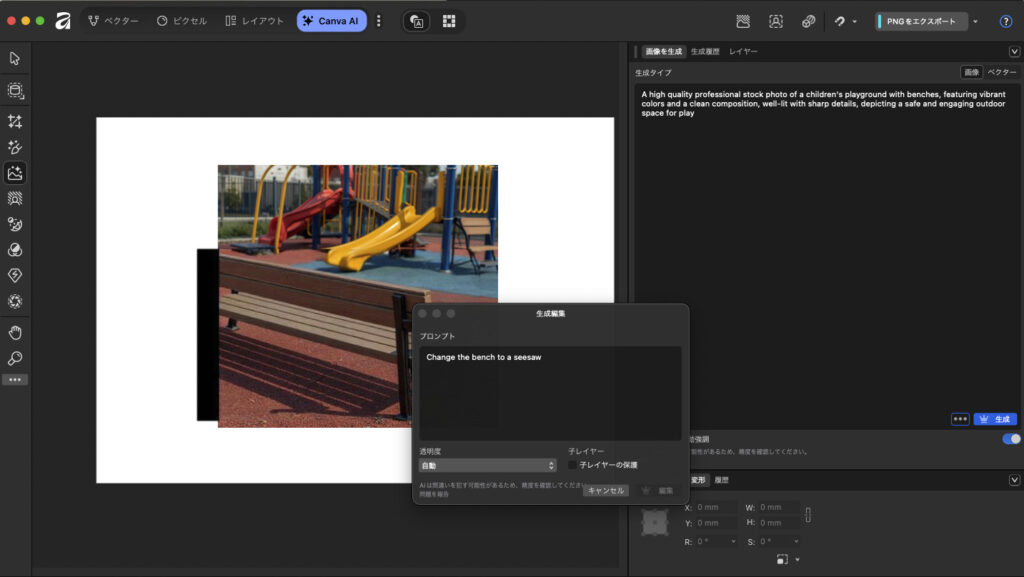Click the transform anchor point selector
This screenshot has height=577, width=1024.
coord(655,522)
